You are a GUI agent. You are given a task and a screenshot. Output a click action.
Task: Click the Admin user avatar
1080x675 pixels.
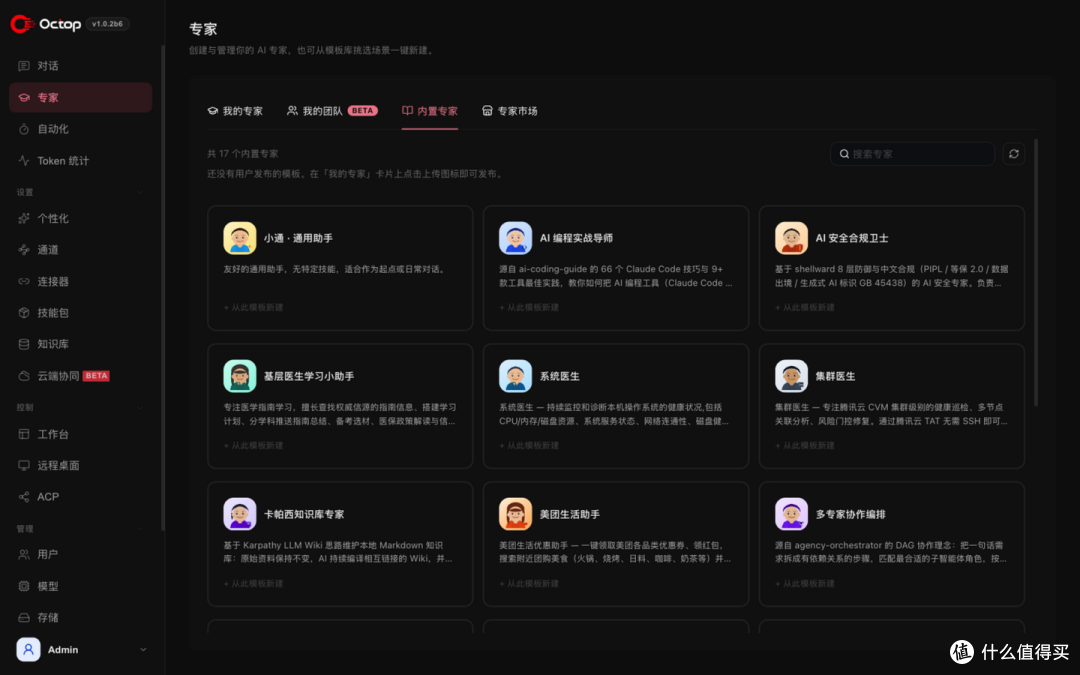coord(28,650)
